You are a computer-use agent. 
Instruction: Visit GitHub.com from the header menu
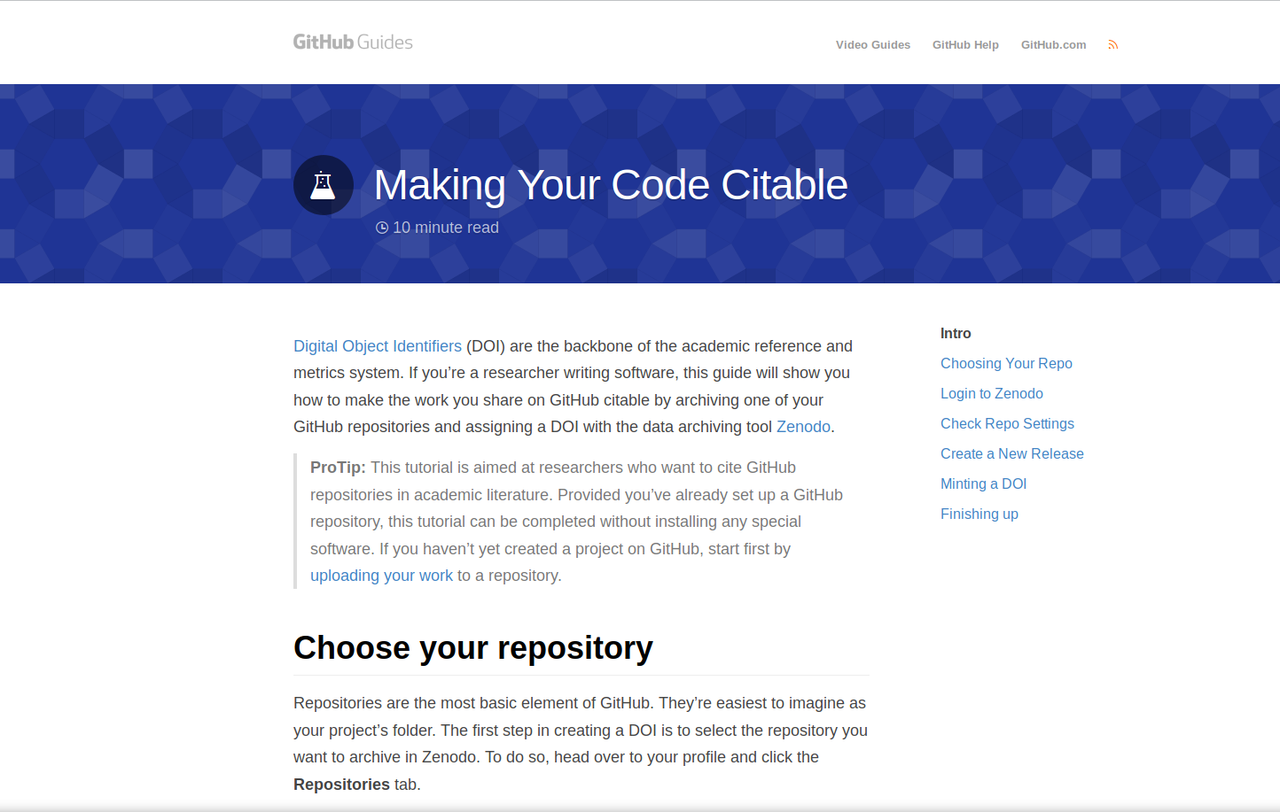tap(1053, 45)
